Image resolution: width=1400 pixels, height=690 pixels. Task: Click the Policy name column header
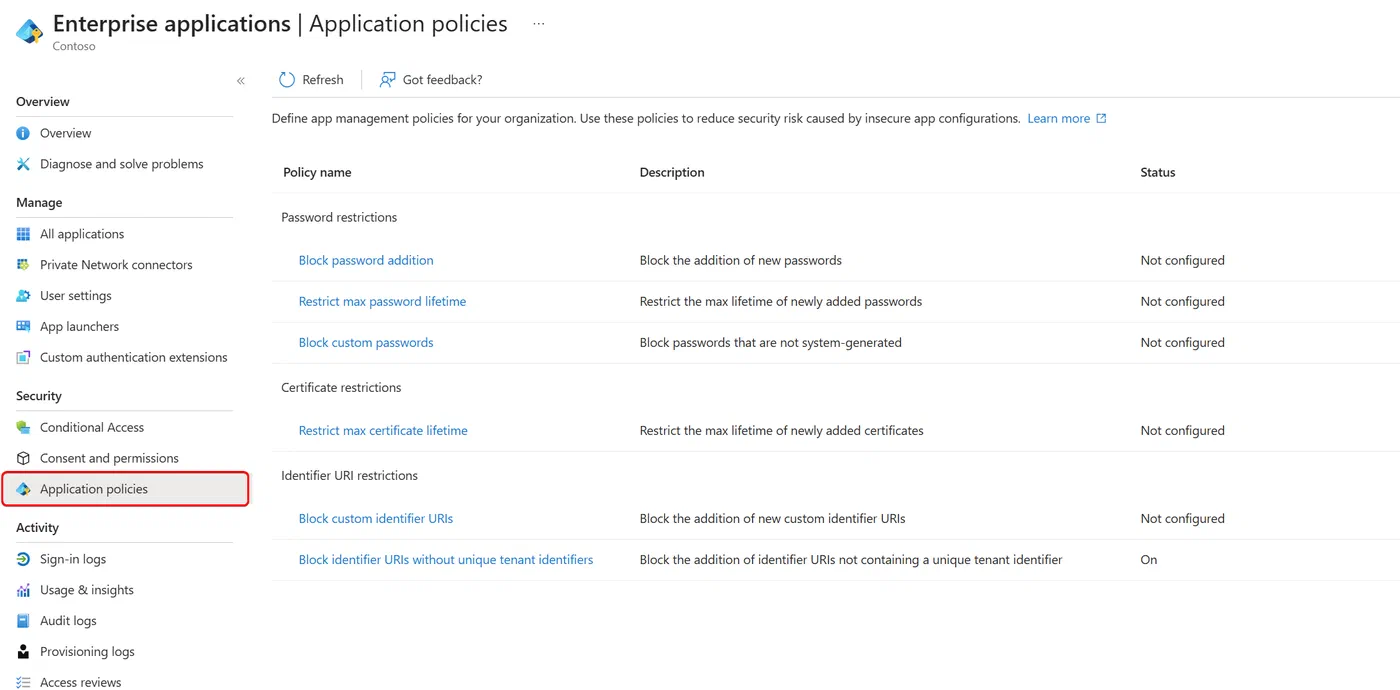coord(317,172)
